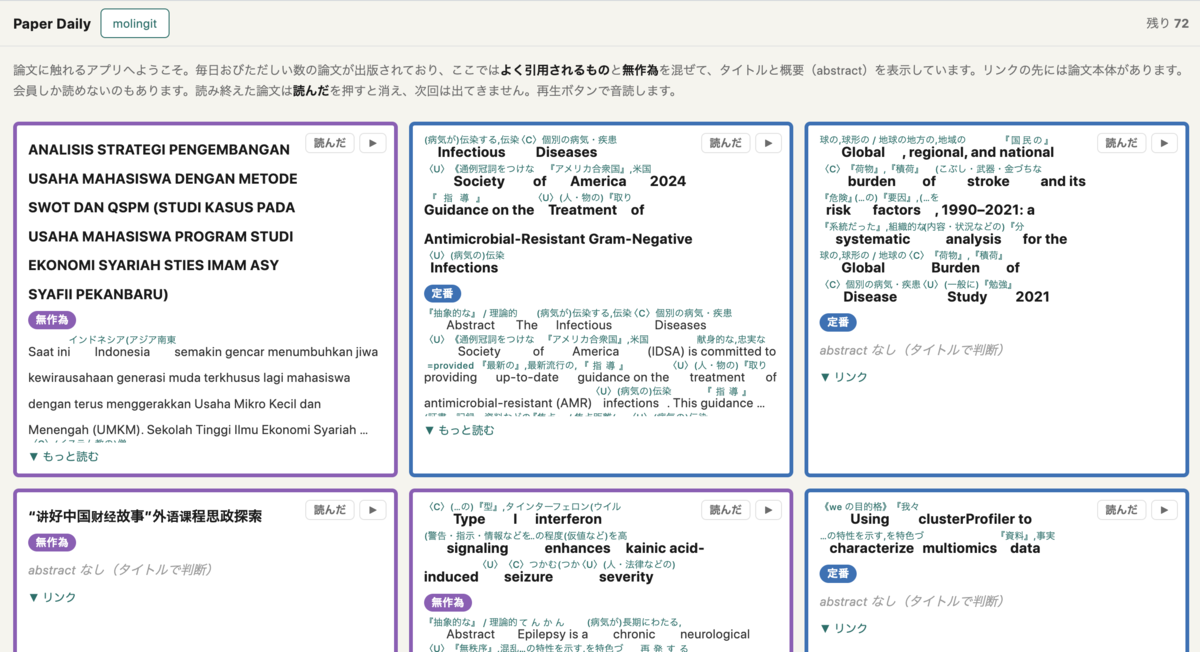The width and height of the screenshot is (1200, 652).
Task: Play audio for 讲好中国财经故事 paper
Action: [x=372, y=510]
